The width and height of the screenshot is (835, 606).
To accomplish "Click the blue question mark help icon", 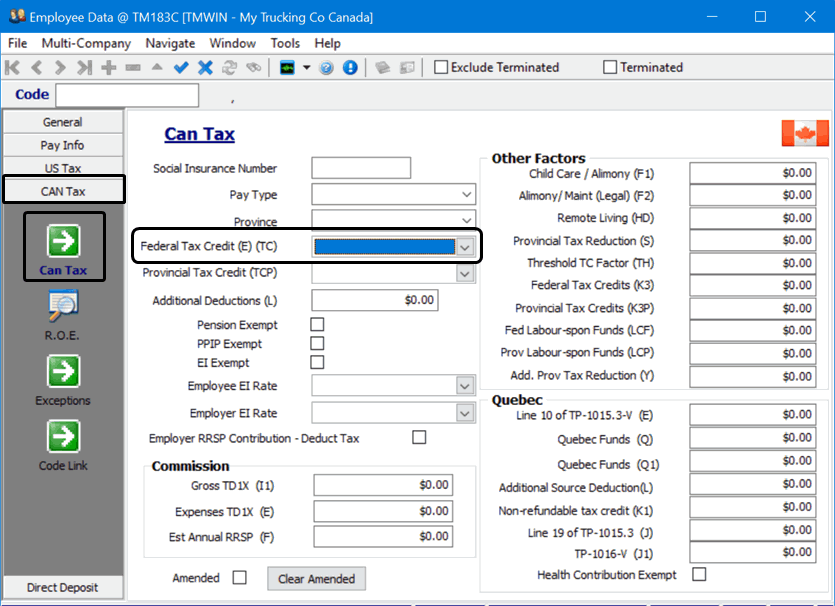I will (x=327, y=68).
